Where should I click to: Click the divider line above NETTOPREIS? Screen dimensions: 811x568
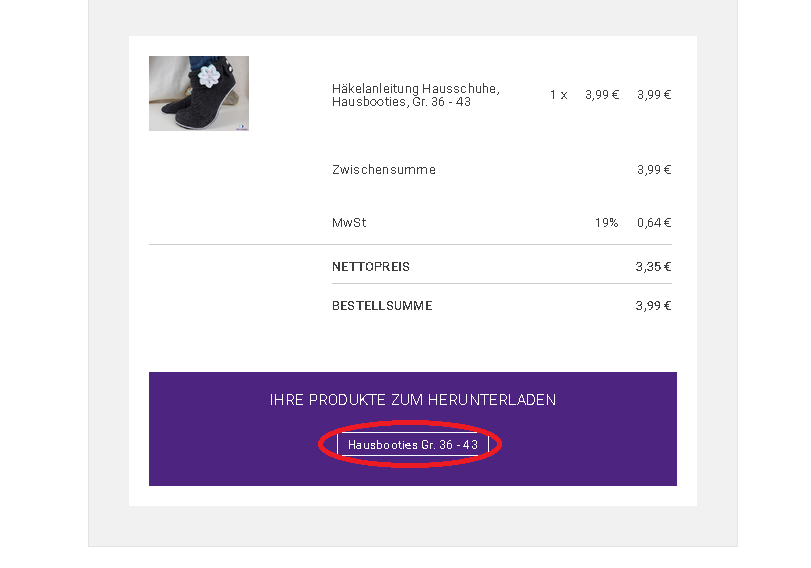pyautogui.click(x=410, y=244)
